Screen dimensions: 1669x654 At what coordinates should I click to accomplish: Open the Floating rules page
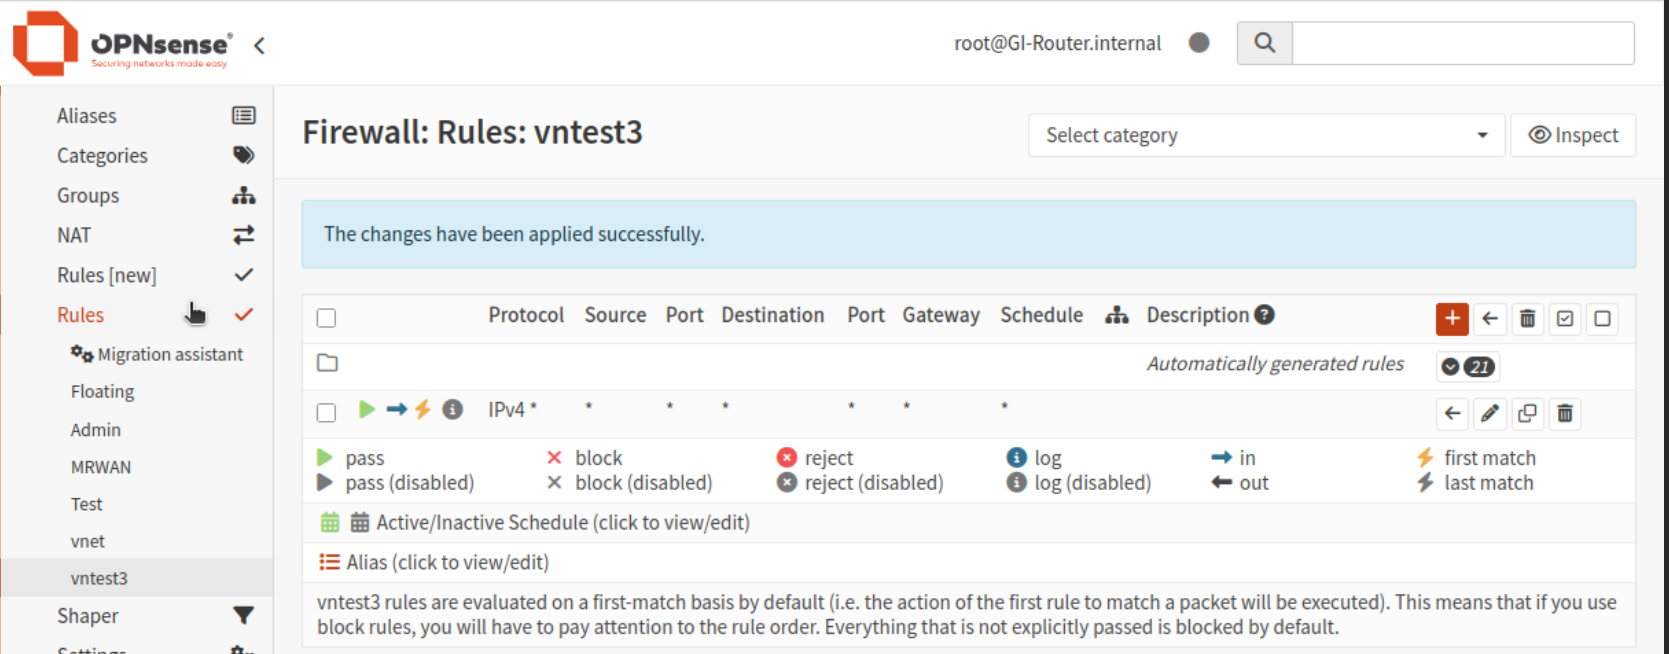click(102, 392)
